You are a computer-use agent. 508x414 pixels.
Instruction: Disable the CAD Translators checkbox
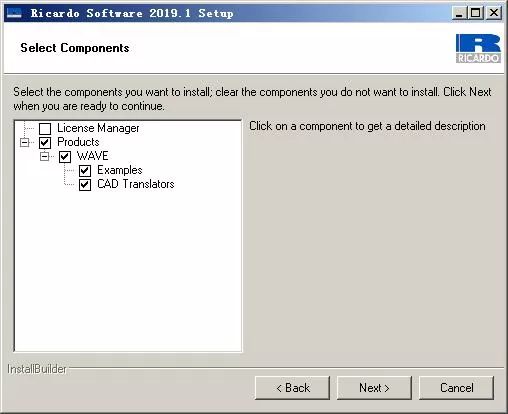click(85, 185)
